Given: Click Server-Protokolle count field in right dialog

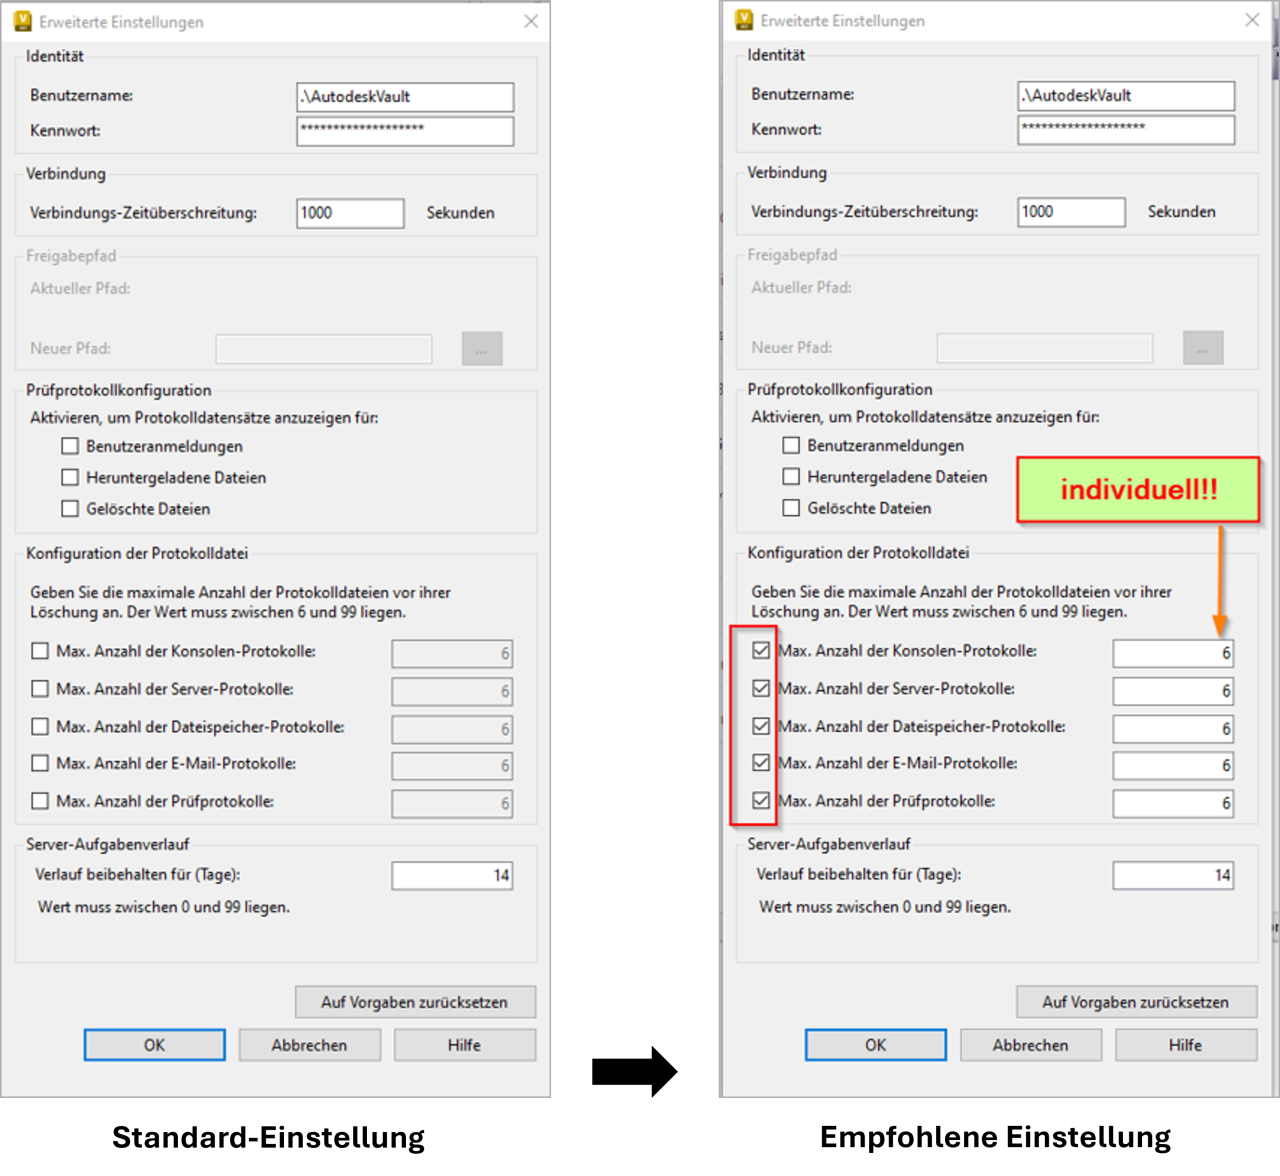Looking at the screenshot, I should (1173, 691).
